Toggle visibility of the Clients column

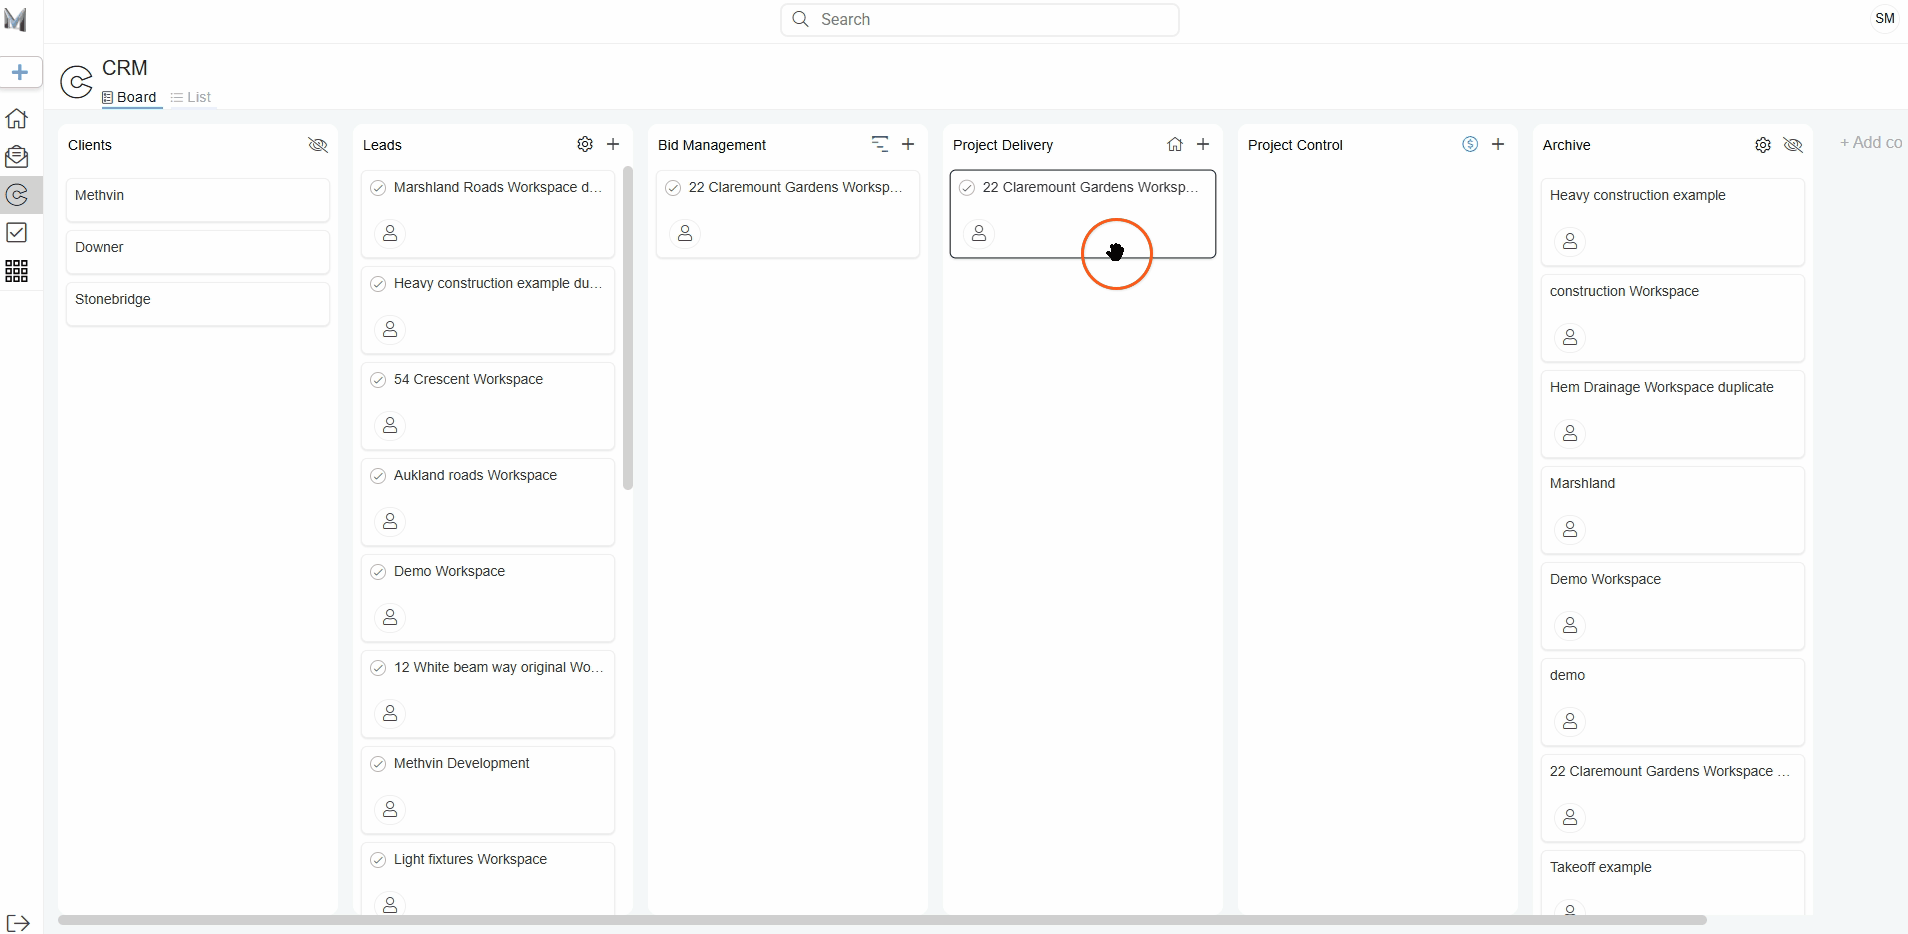(x=318, y=145)
